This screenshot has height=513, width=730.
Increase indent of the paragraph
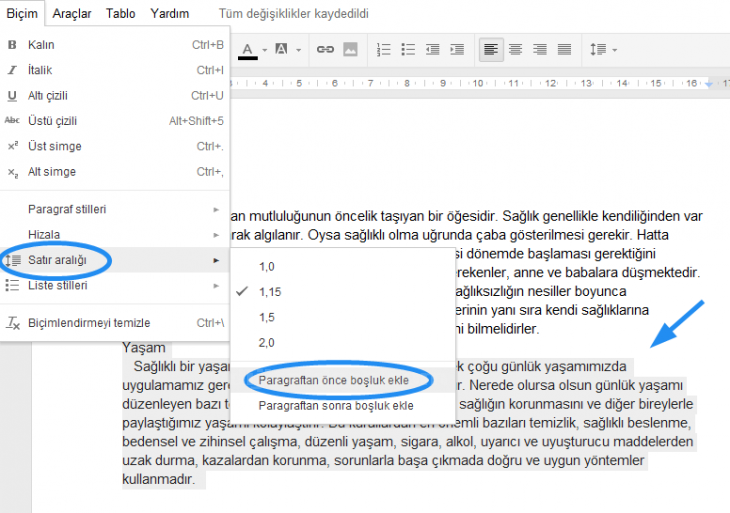tap(457, 49)
